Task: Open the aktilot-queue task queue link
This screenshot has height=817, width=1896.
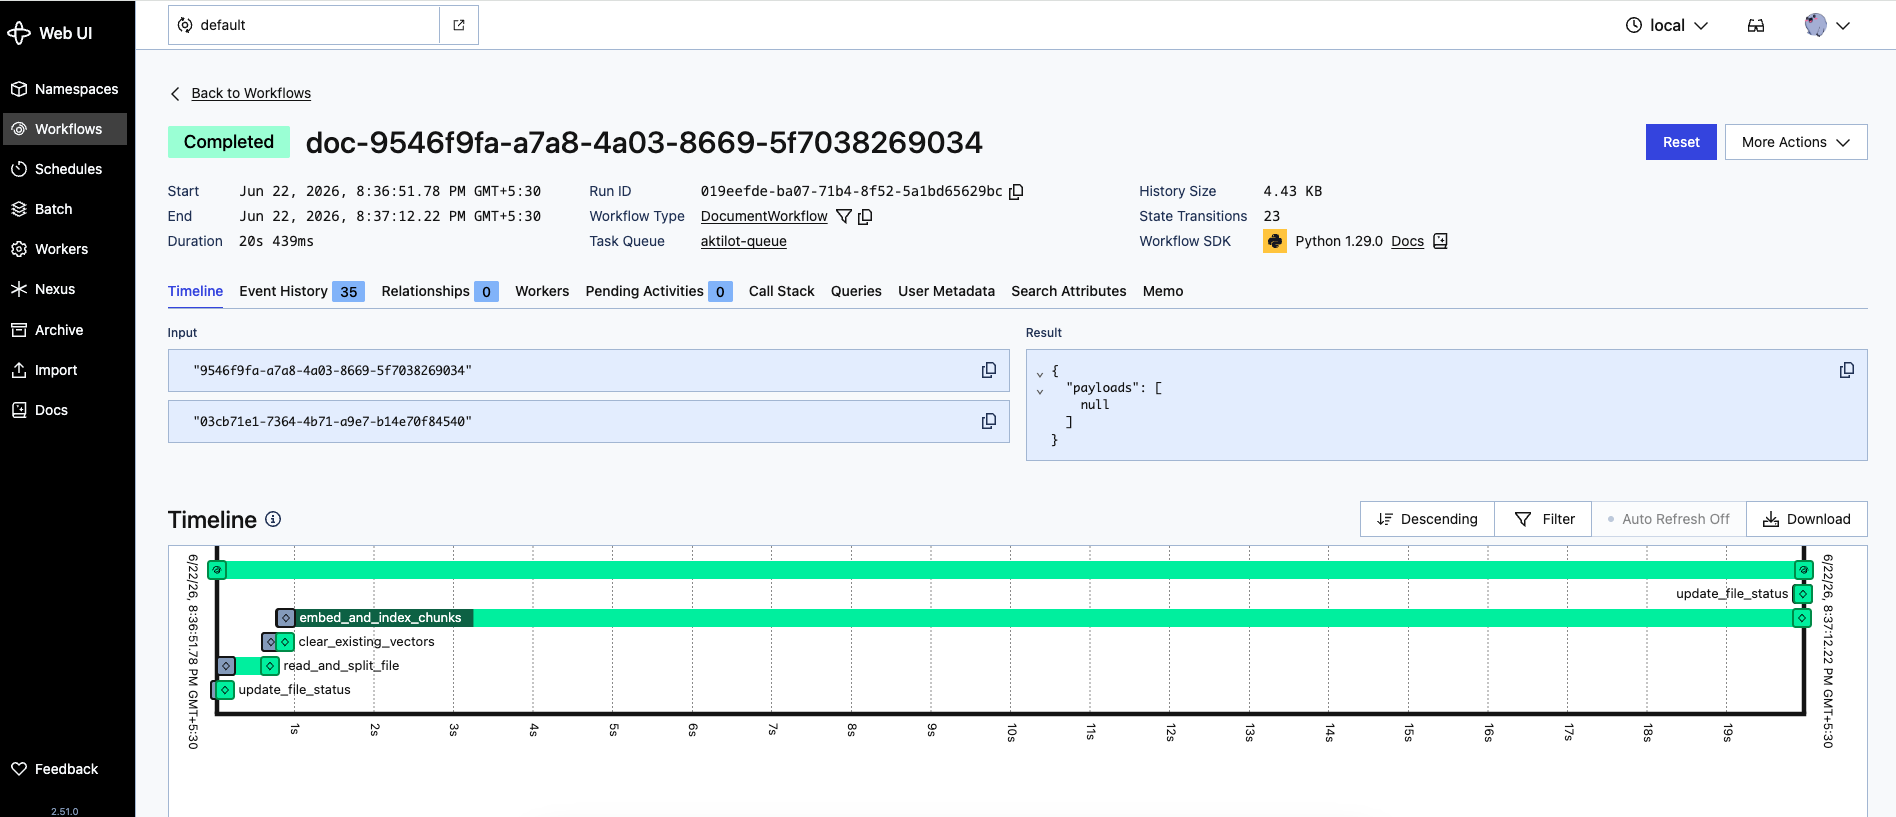Action: tap(743, 241)
